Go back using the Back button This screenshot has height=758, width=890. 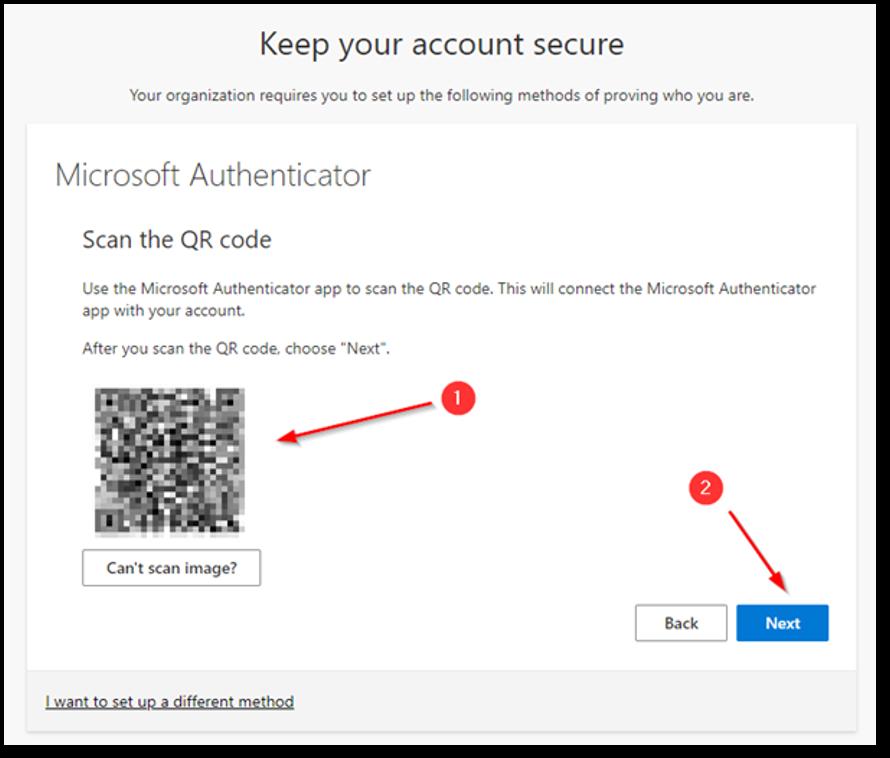(x=680, y=623)
